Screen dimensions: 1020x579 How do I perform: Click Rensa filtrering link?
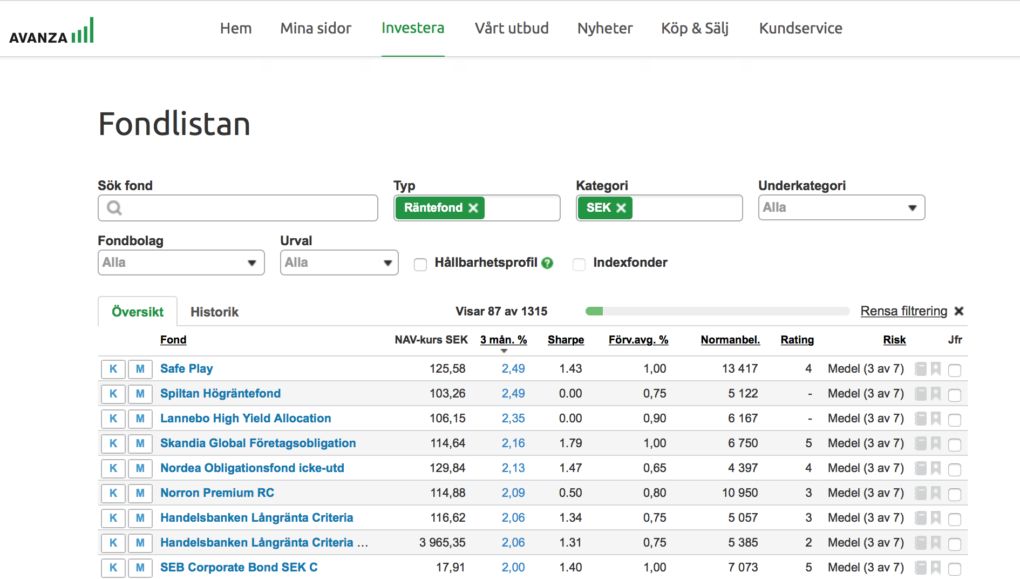[904, 311]
